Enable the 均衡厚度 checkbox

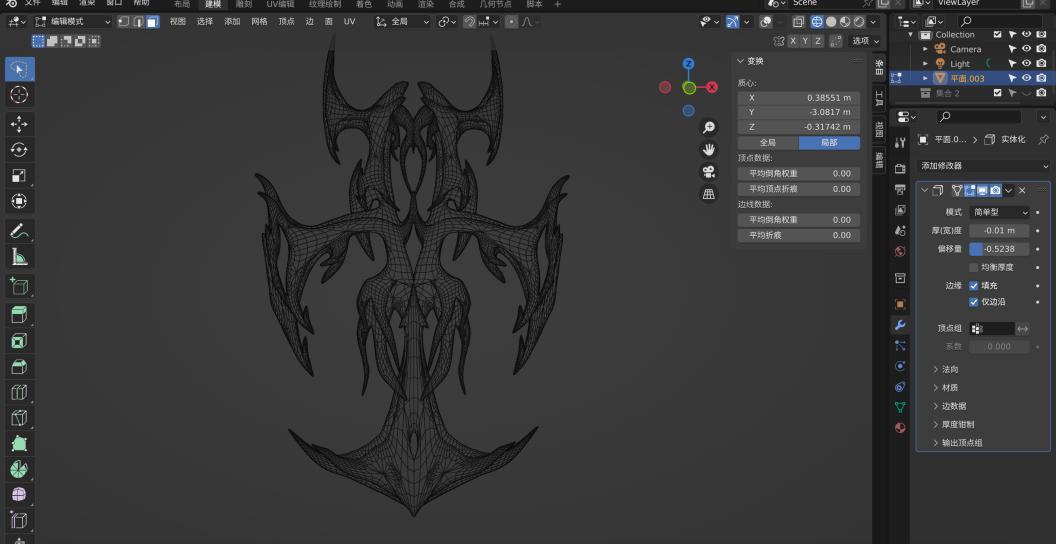coord(974,268)
